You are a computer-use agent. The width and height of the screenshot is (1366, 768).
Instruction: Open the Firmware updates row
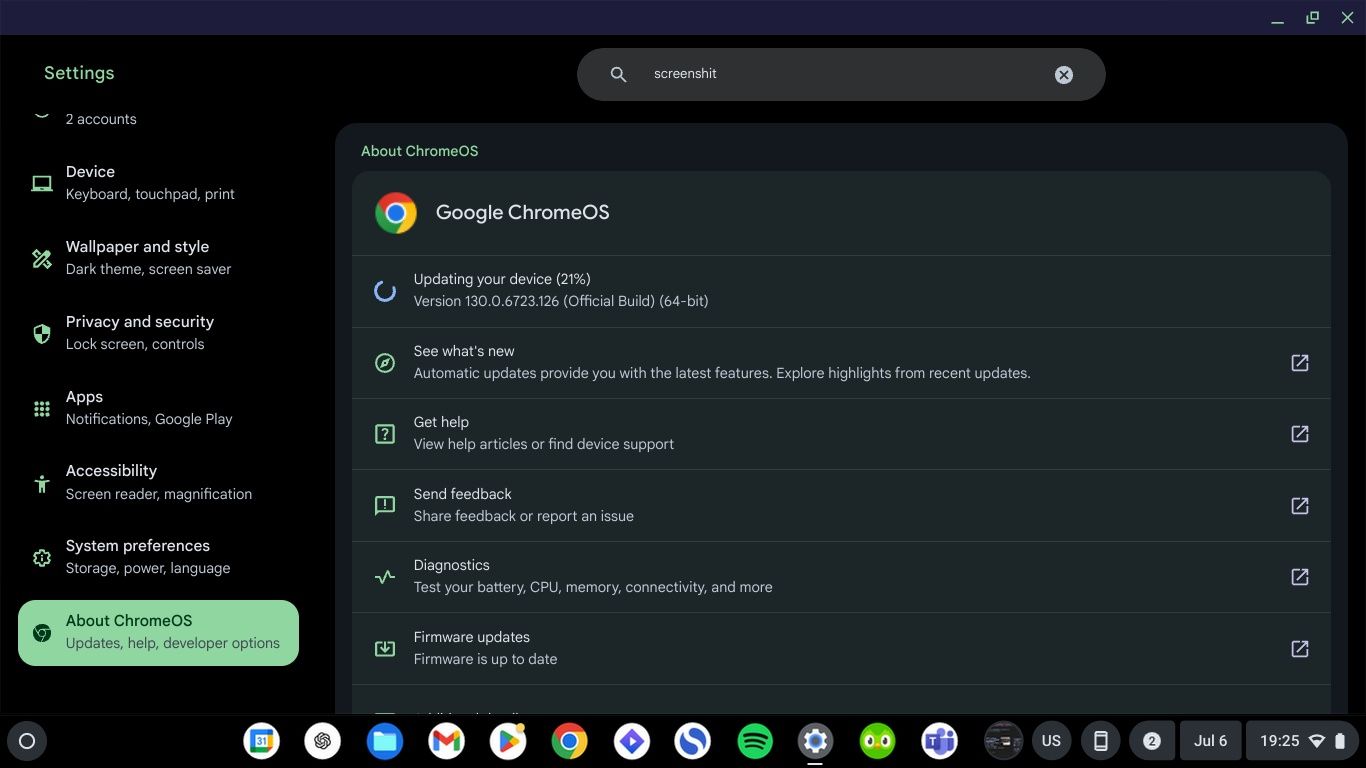(x=841, y=649)
